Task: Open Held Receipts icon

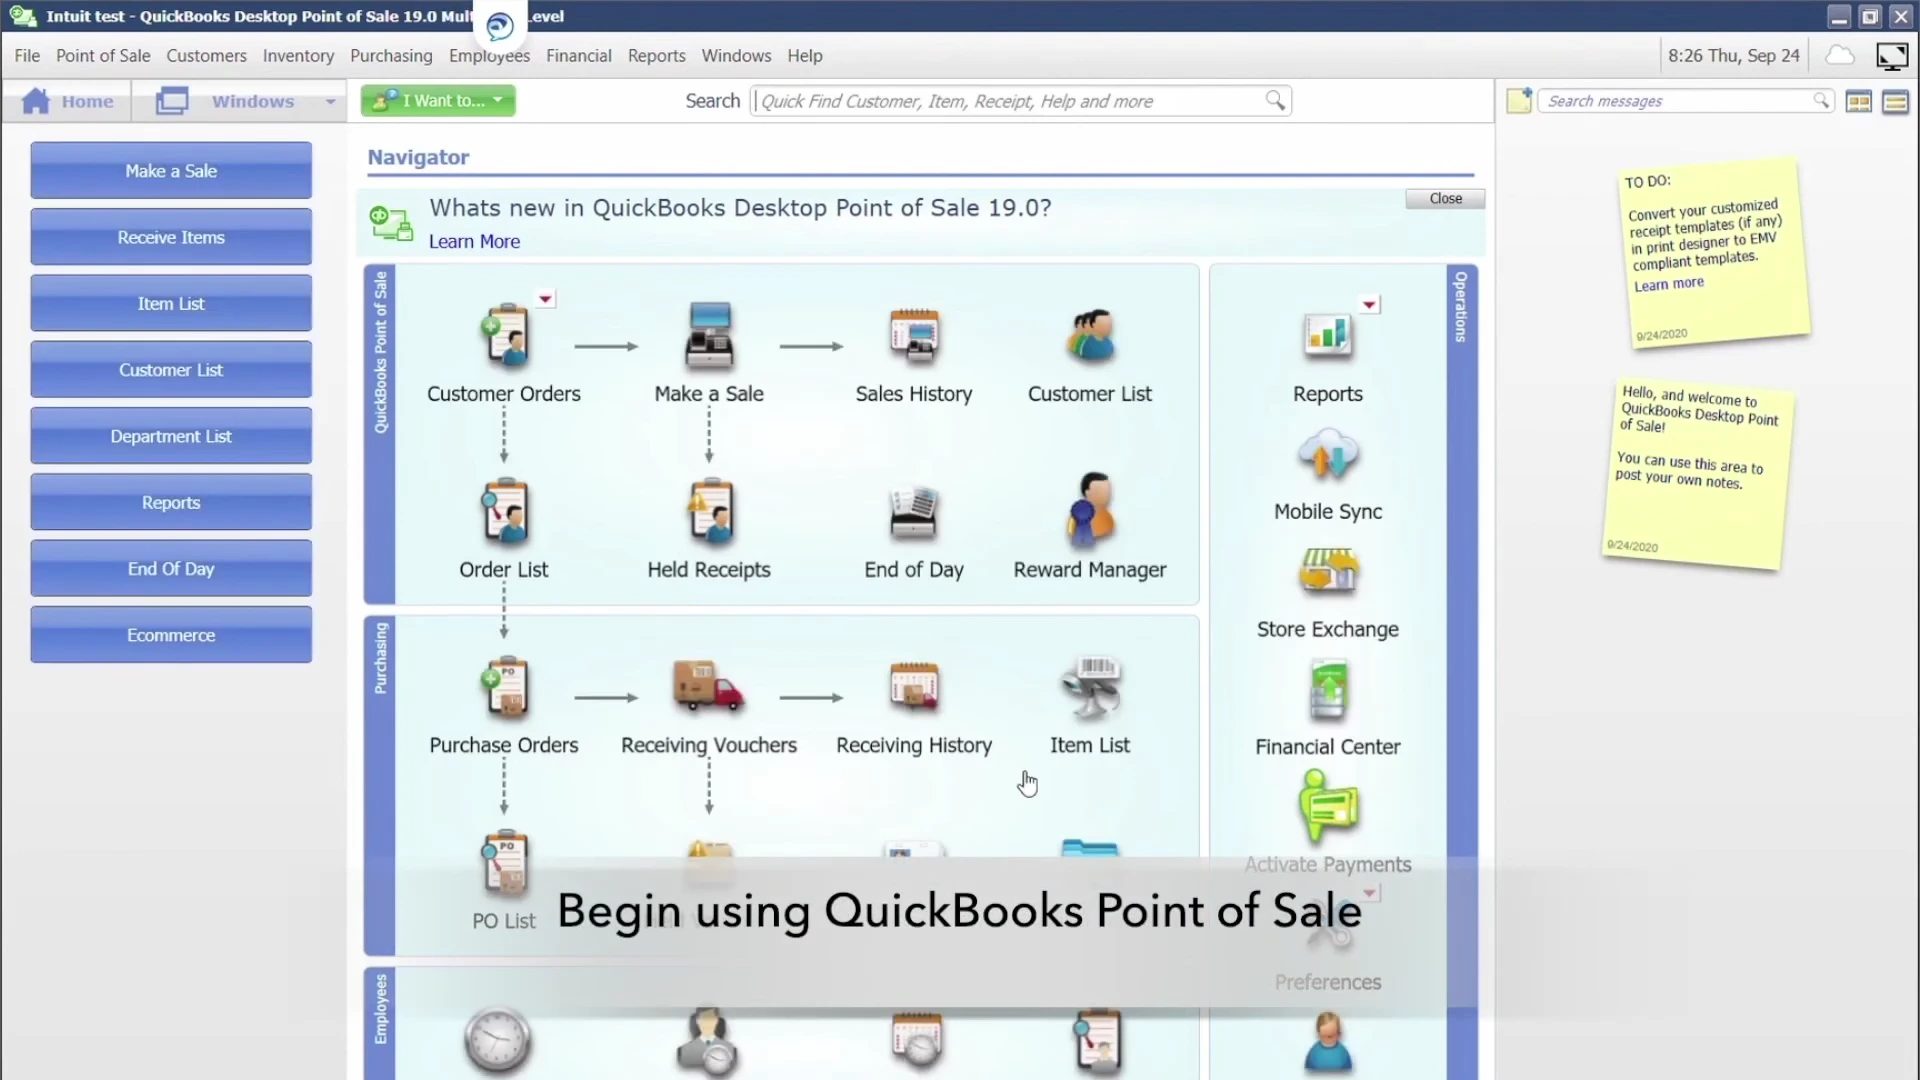Action: pyautogui.click(x=710, y=512)
